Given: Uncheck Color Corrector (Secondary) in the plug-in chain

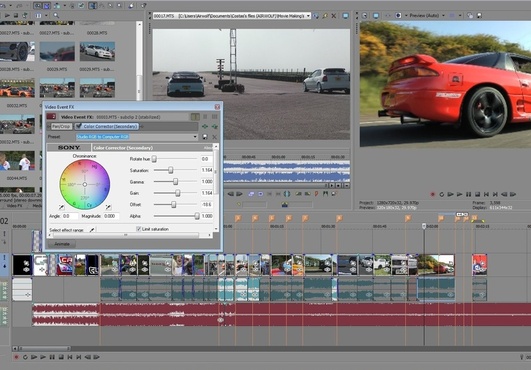Looking at the screenshot, I should coord(79,126).
